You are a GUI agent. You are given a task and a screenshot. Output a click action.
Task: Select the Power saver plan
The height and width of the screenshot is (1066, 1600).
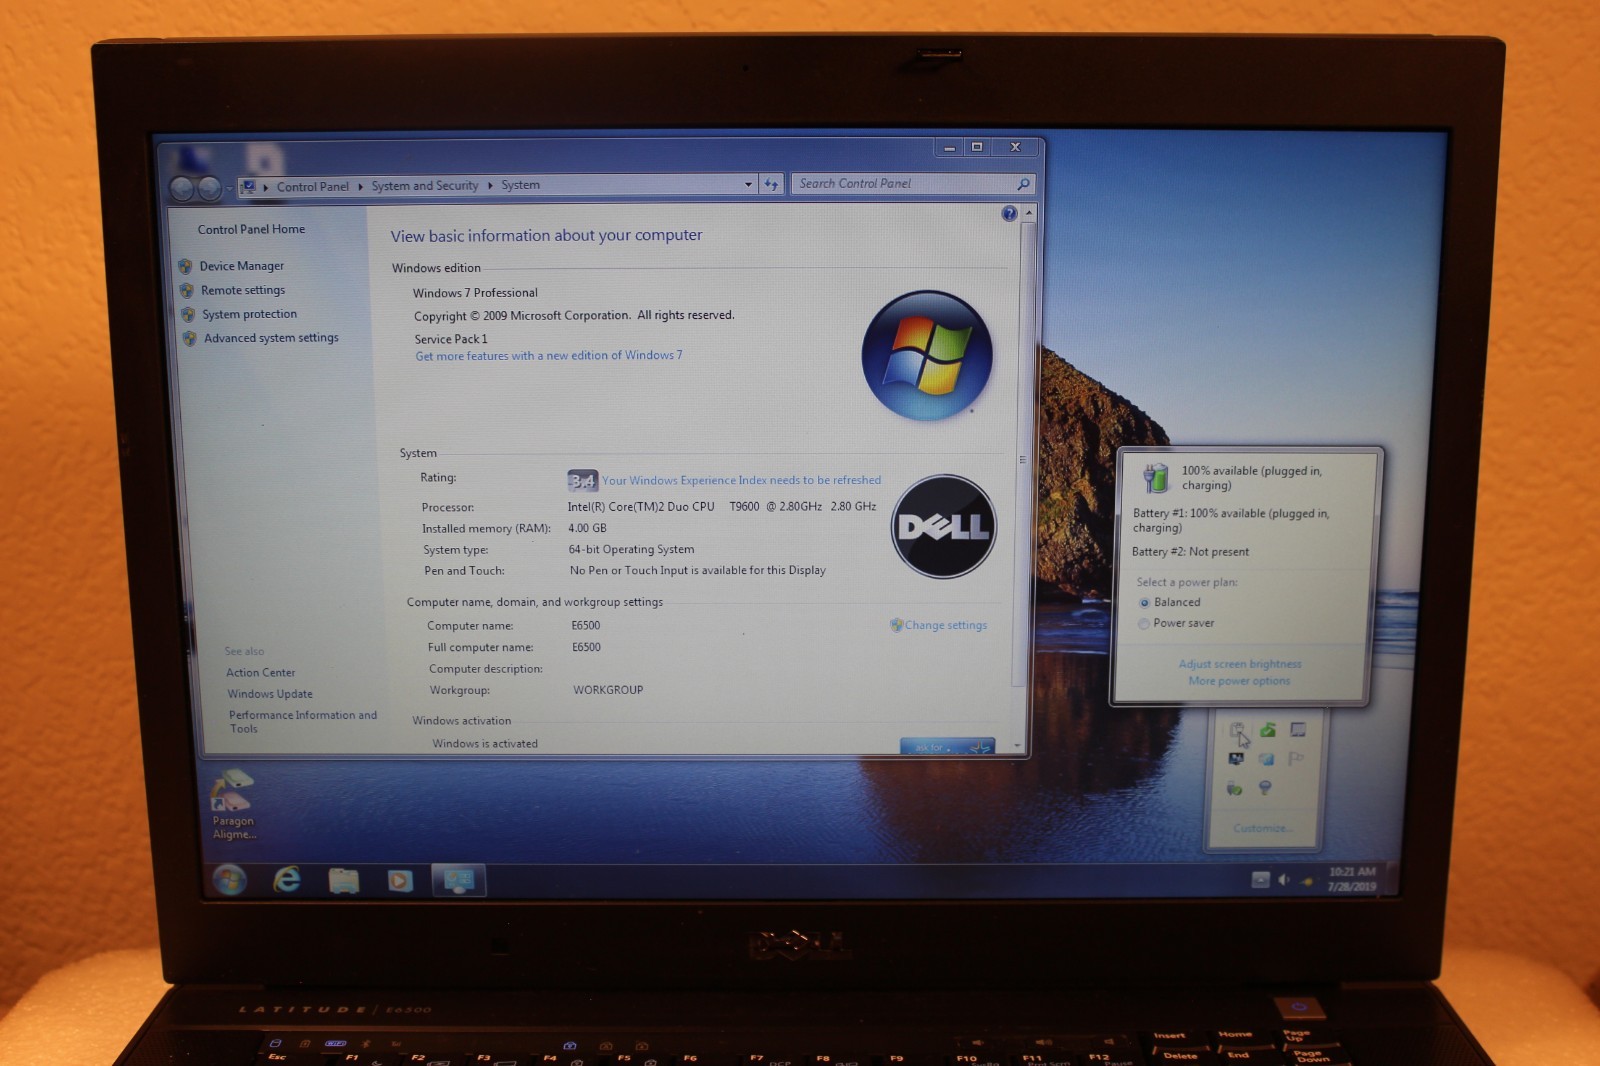pyautogui.click(x=1176, y=623)
